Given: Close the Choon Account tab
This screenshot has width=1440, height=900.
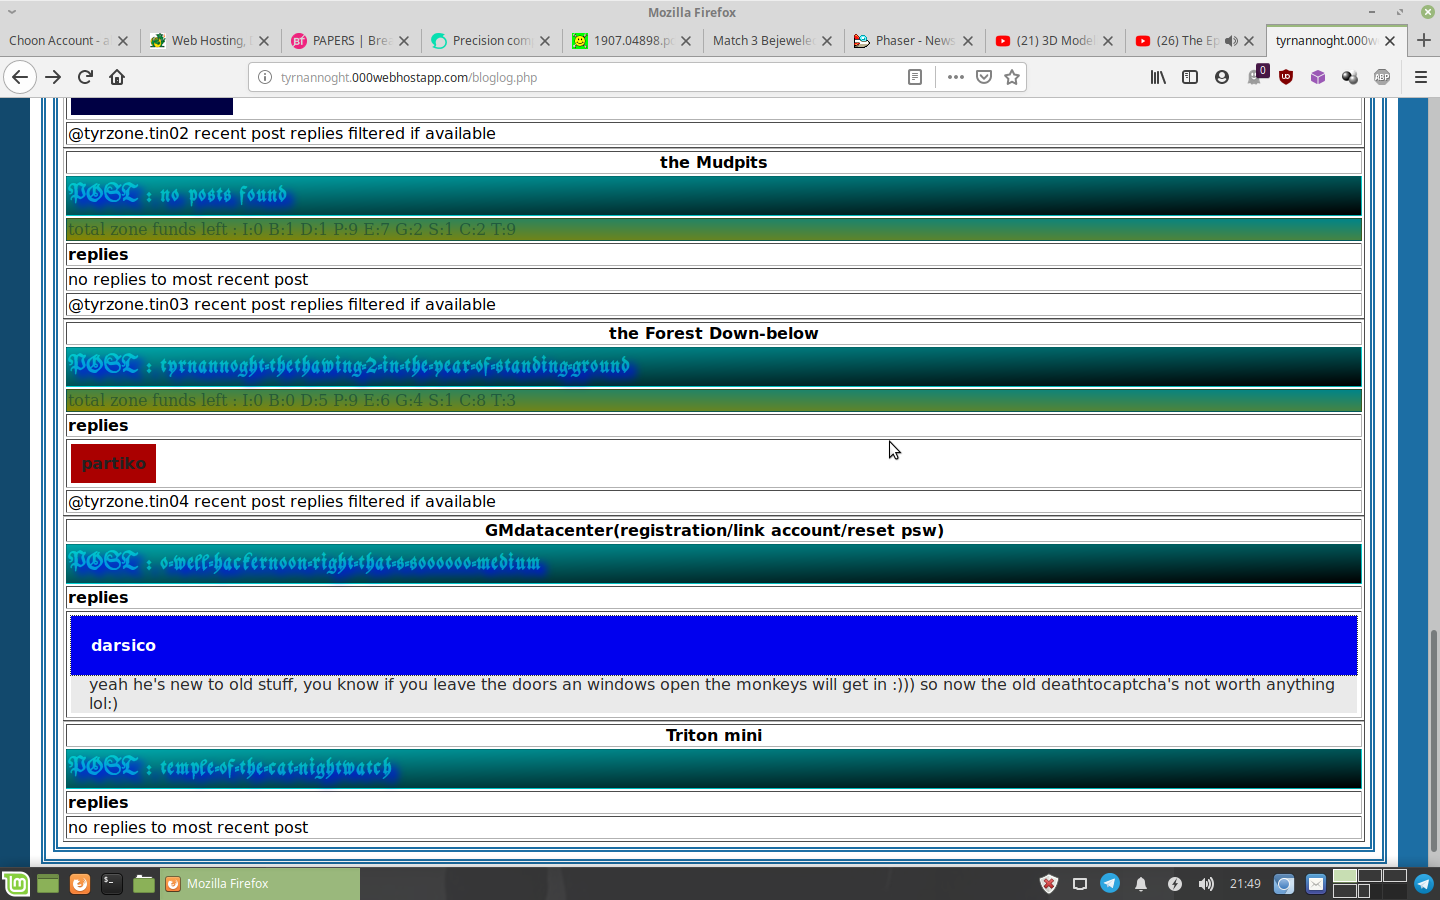Looking at the screenshot, I should pyautogui.click(x=123, y=41).
